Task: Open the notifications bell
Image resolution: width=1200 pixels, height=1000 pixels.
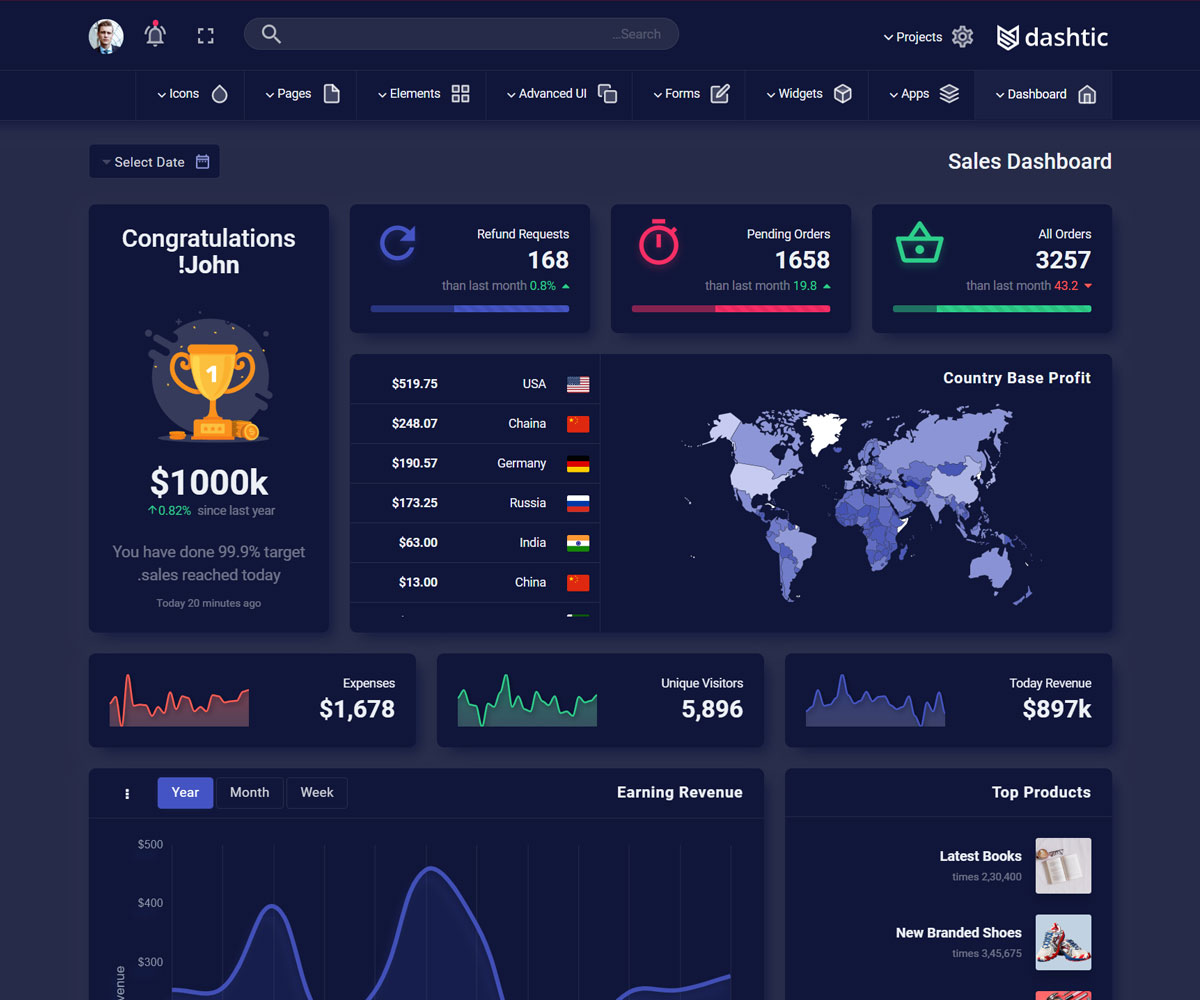Action: point(155,35)
